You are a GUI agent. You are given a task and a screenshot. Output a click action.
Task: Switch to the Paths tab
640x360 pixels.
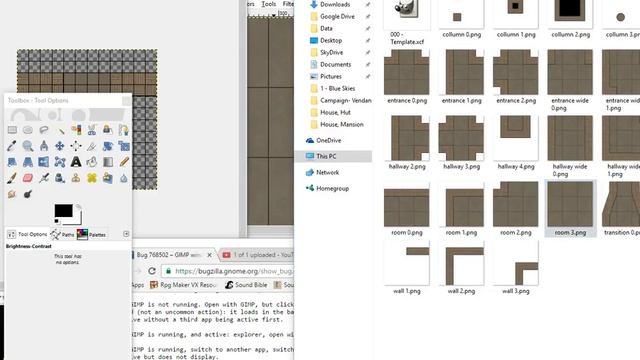[62, 234]
